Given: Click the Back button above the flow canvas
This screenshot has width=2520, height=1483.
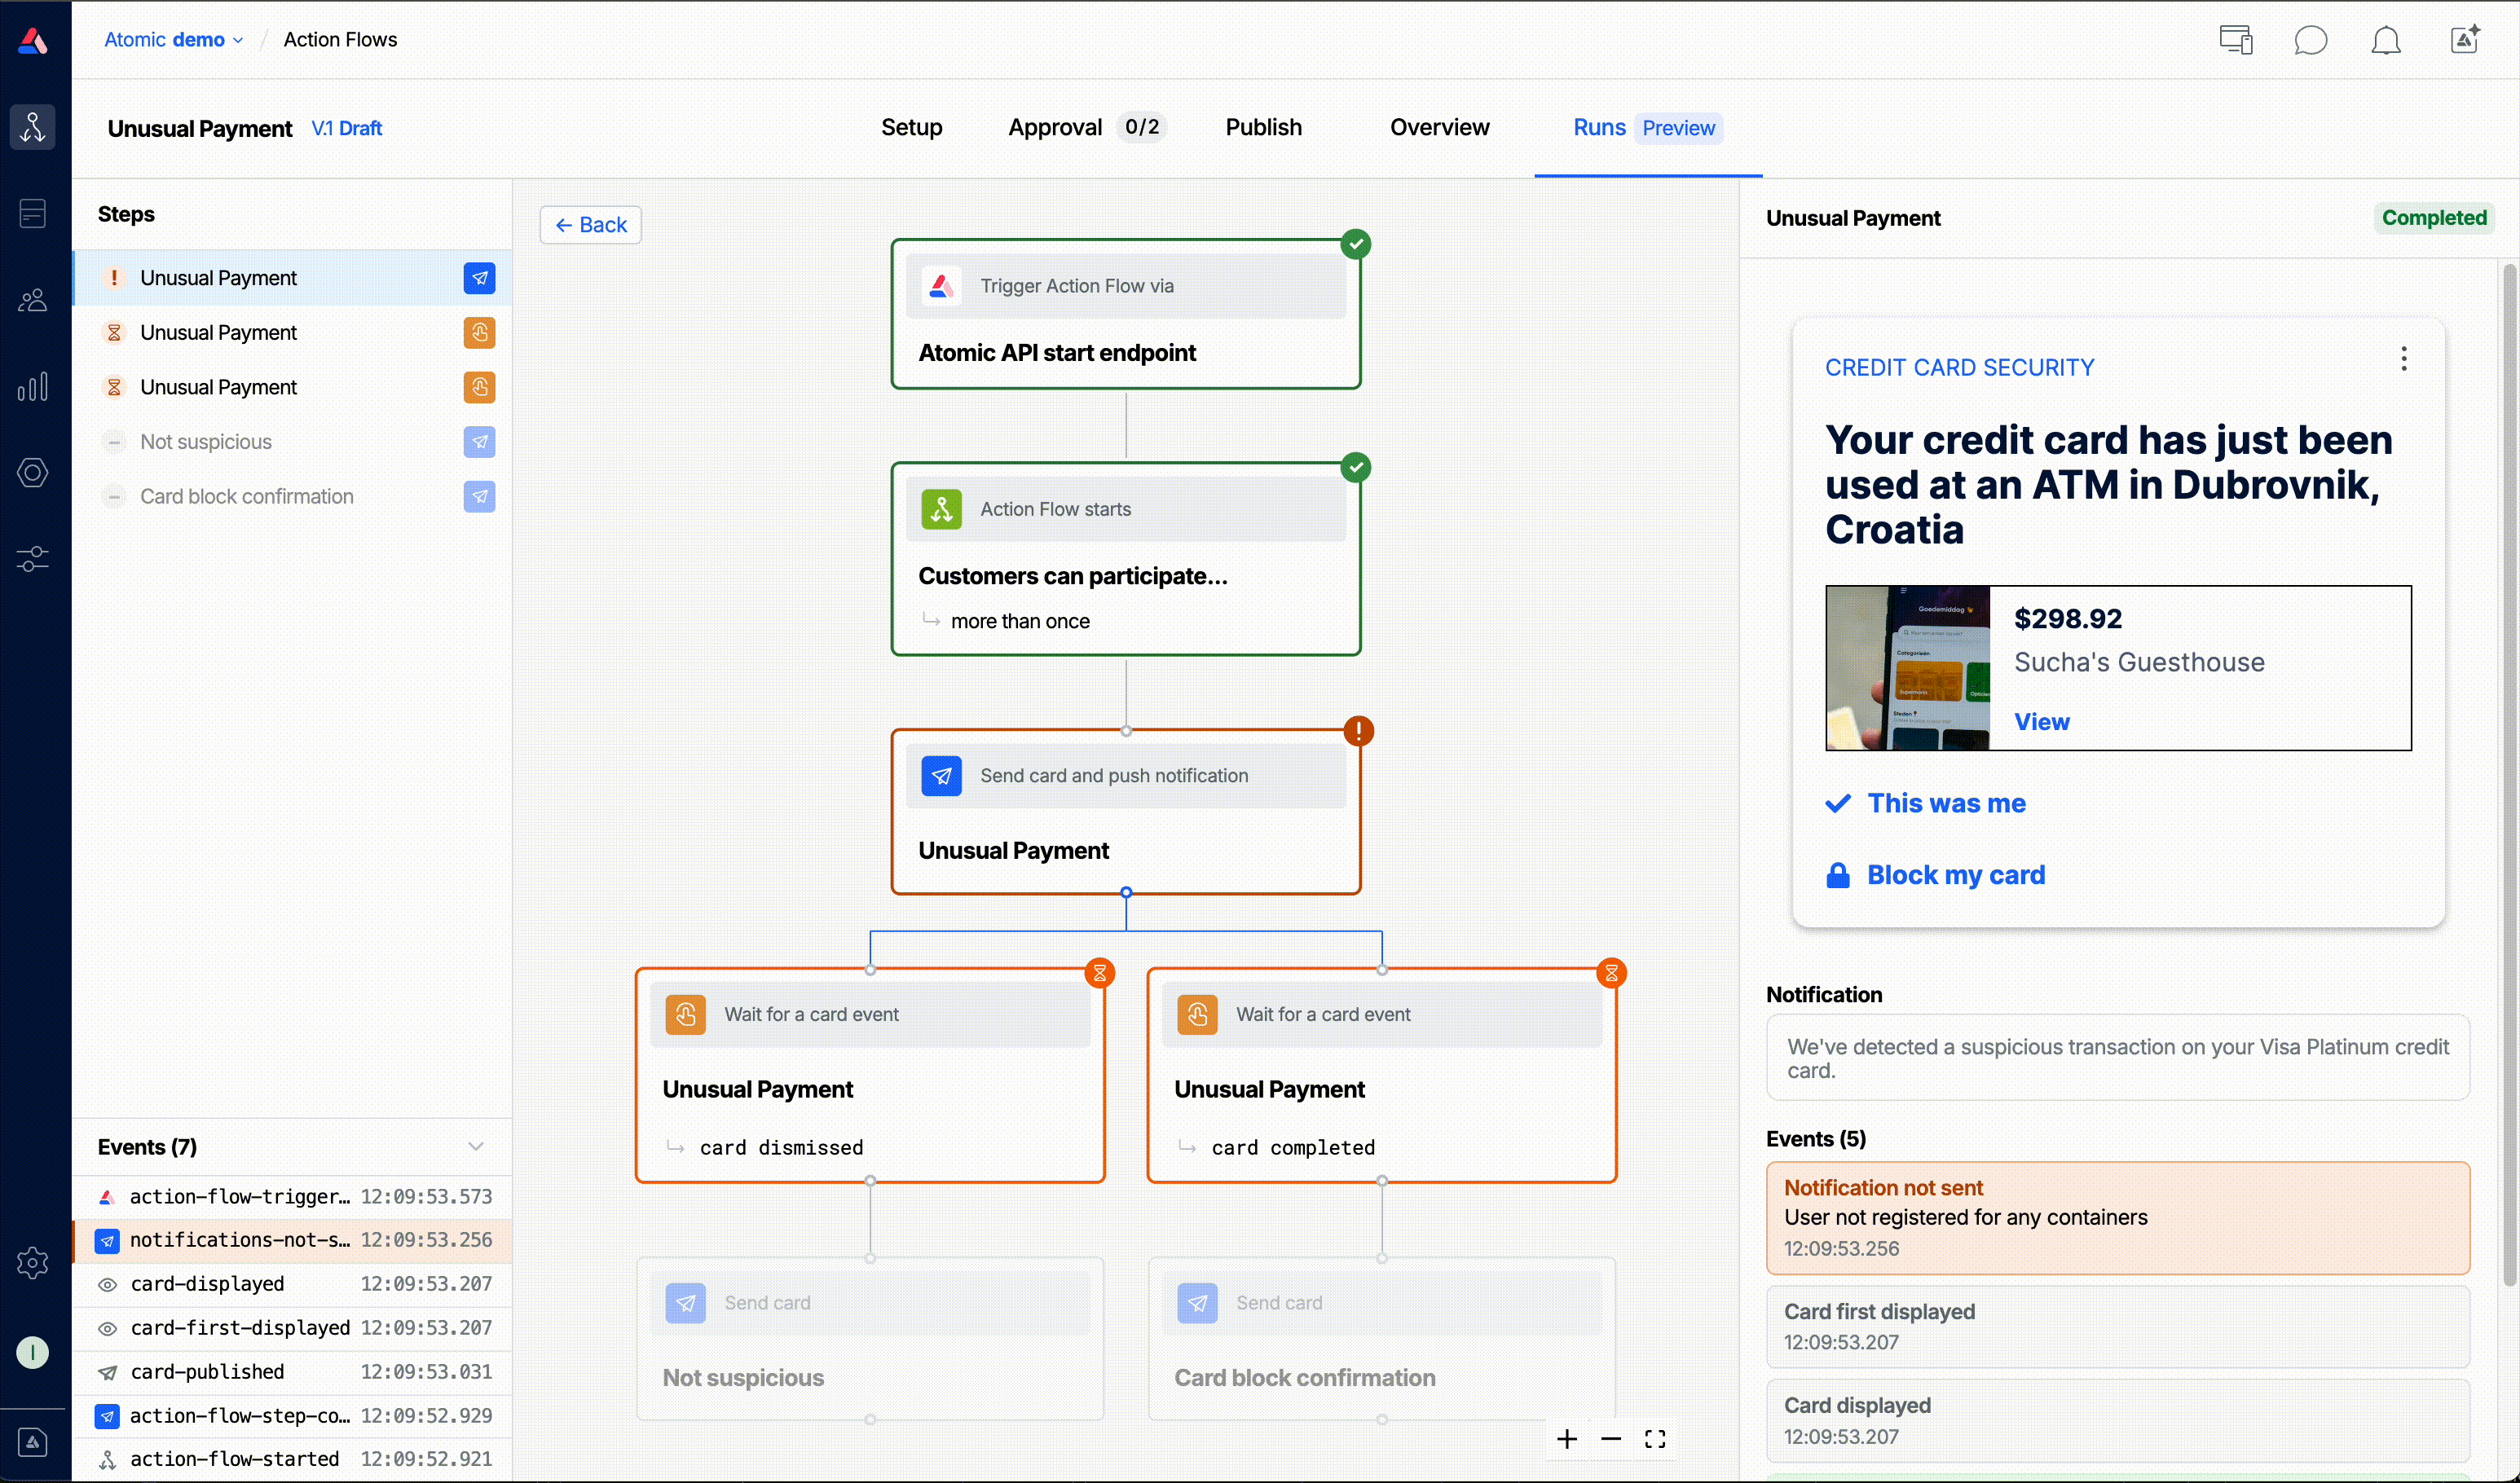Looking at the screenshot, I should [x=590, y=224].
